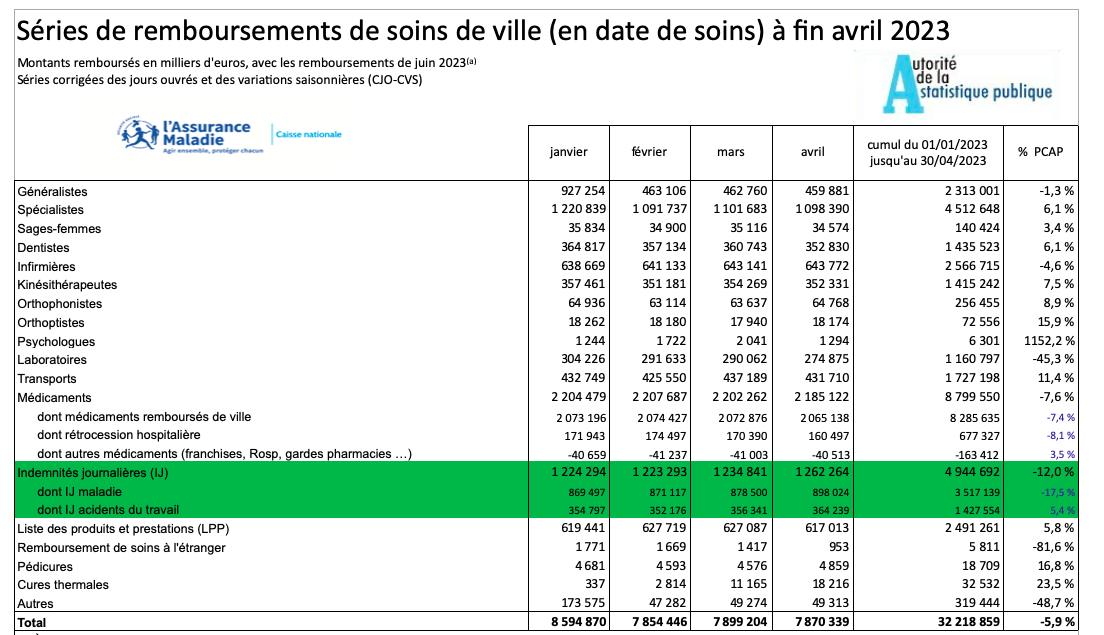Select the 'cumul du 01/01/2023' column header
Viewport: 1104px width, 635px height.
coord(927,152)
